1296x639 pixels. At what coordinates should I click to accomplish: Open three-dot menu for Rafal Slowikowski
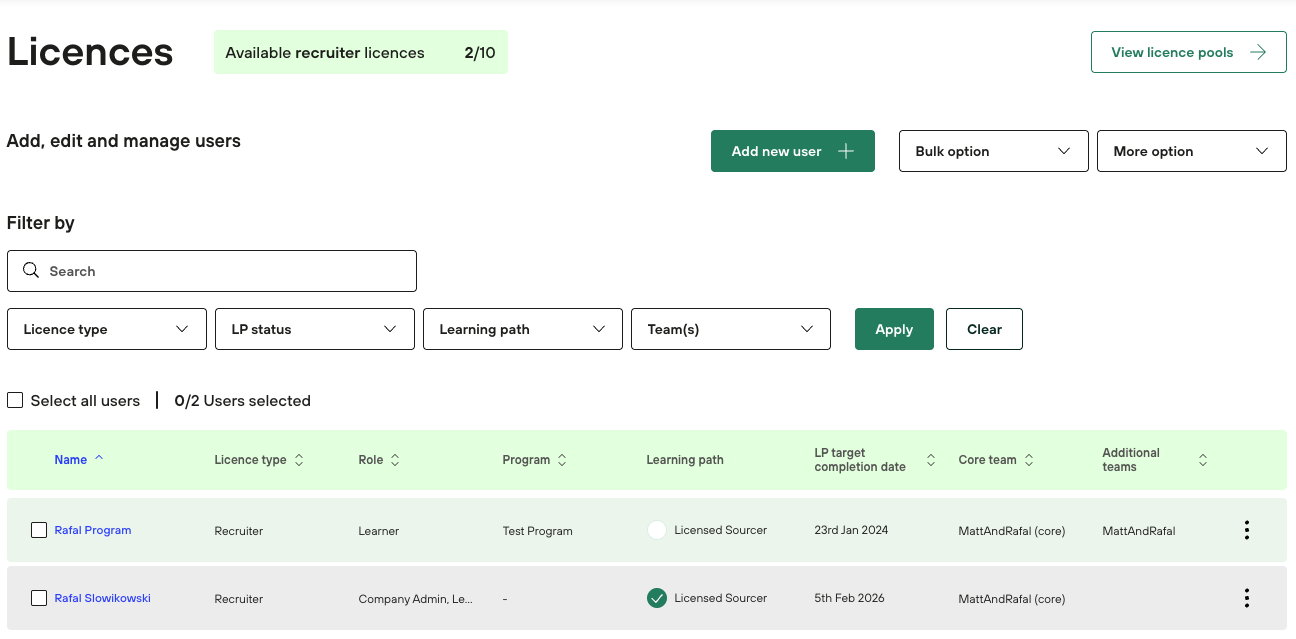[1246, 598]
